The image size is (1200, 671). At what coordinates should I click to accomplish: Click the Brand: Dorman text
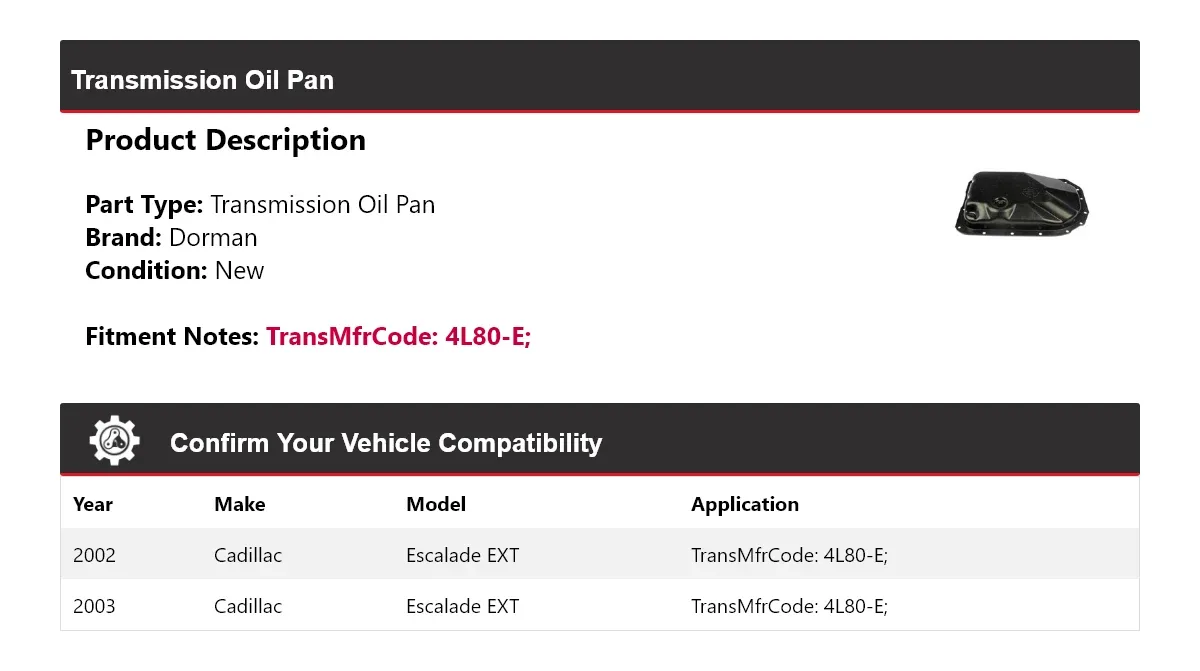coord(171,238)
